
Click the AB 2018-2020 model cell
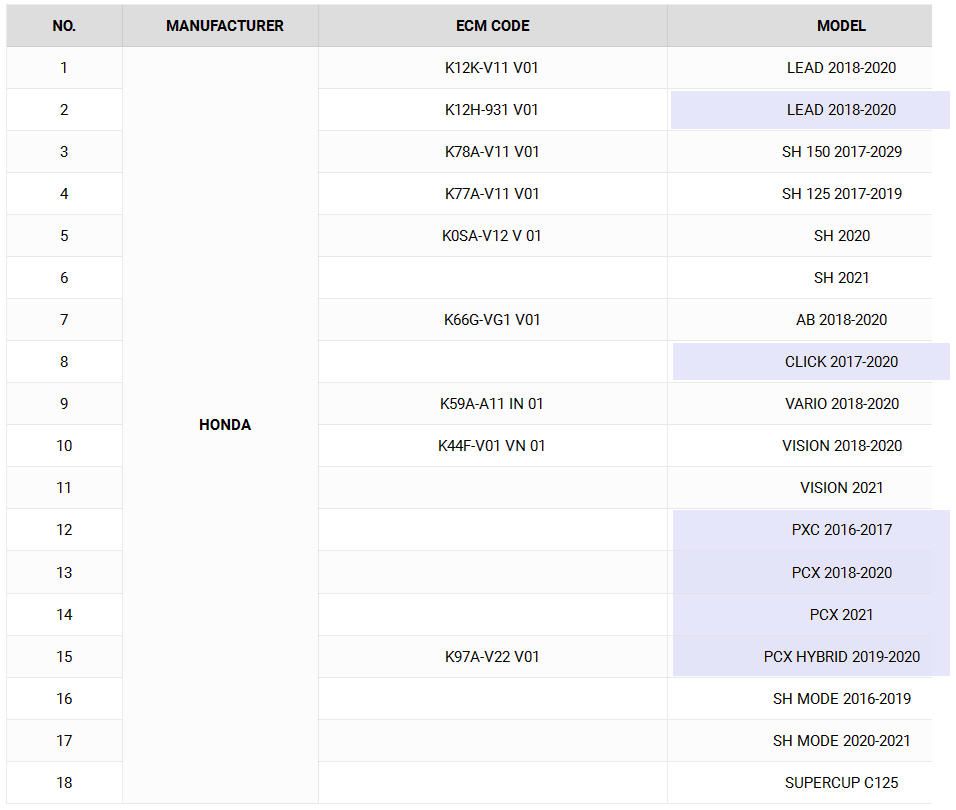841,320
